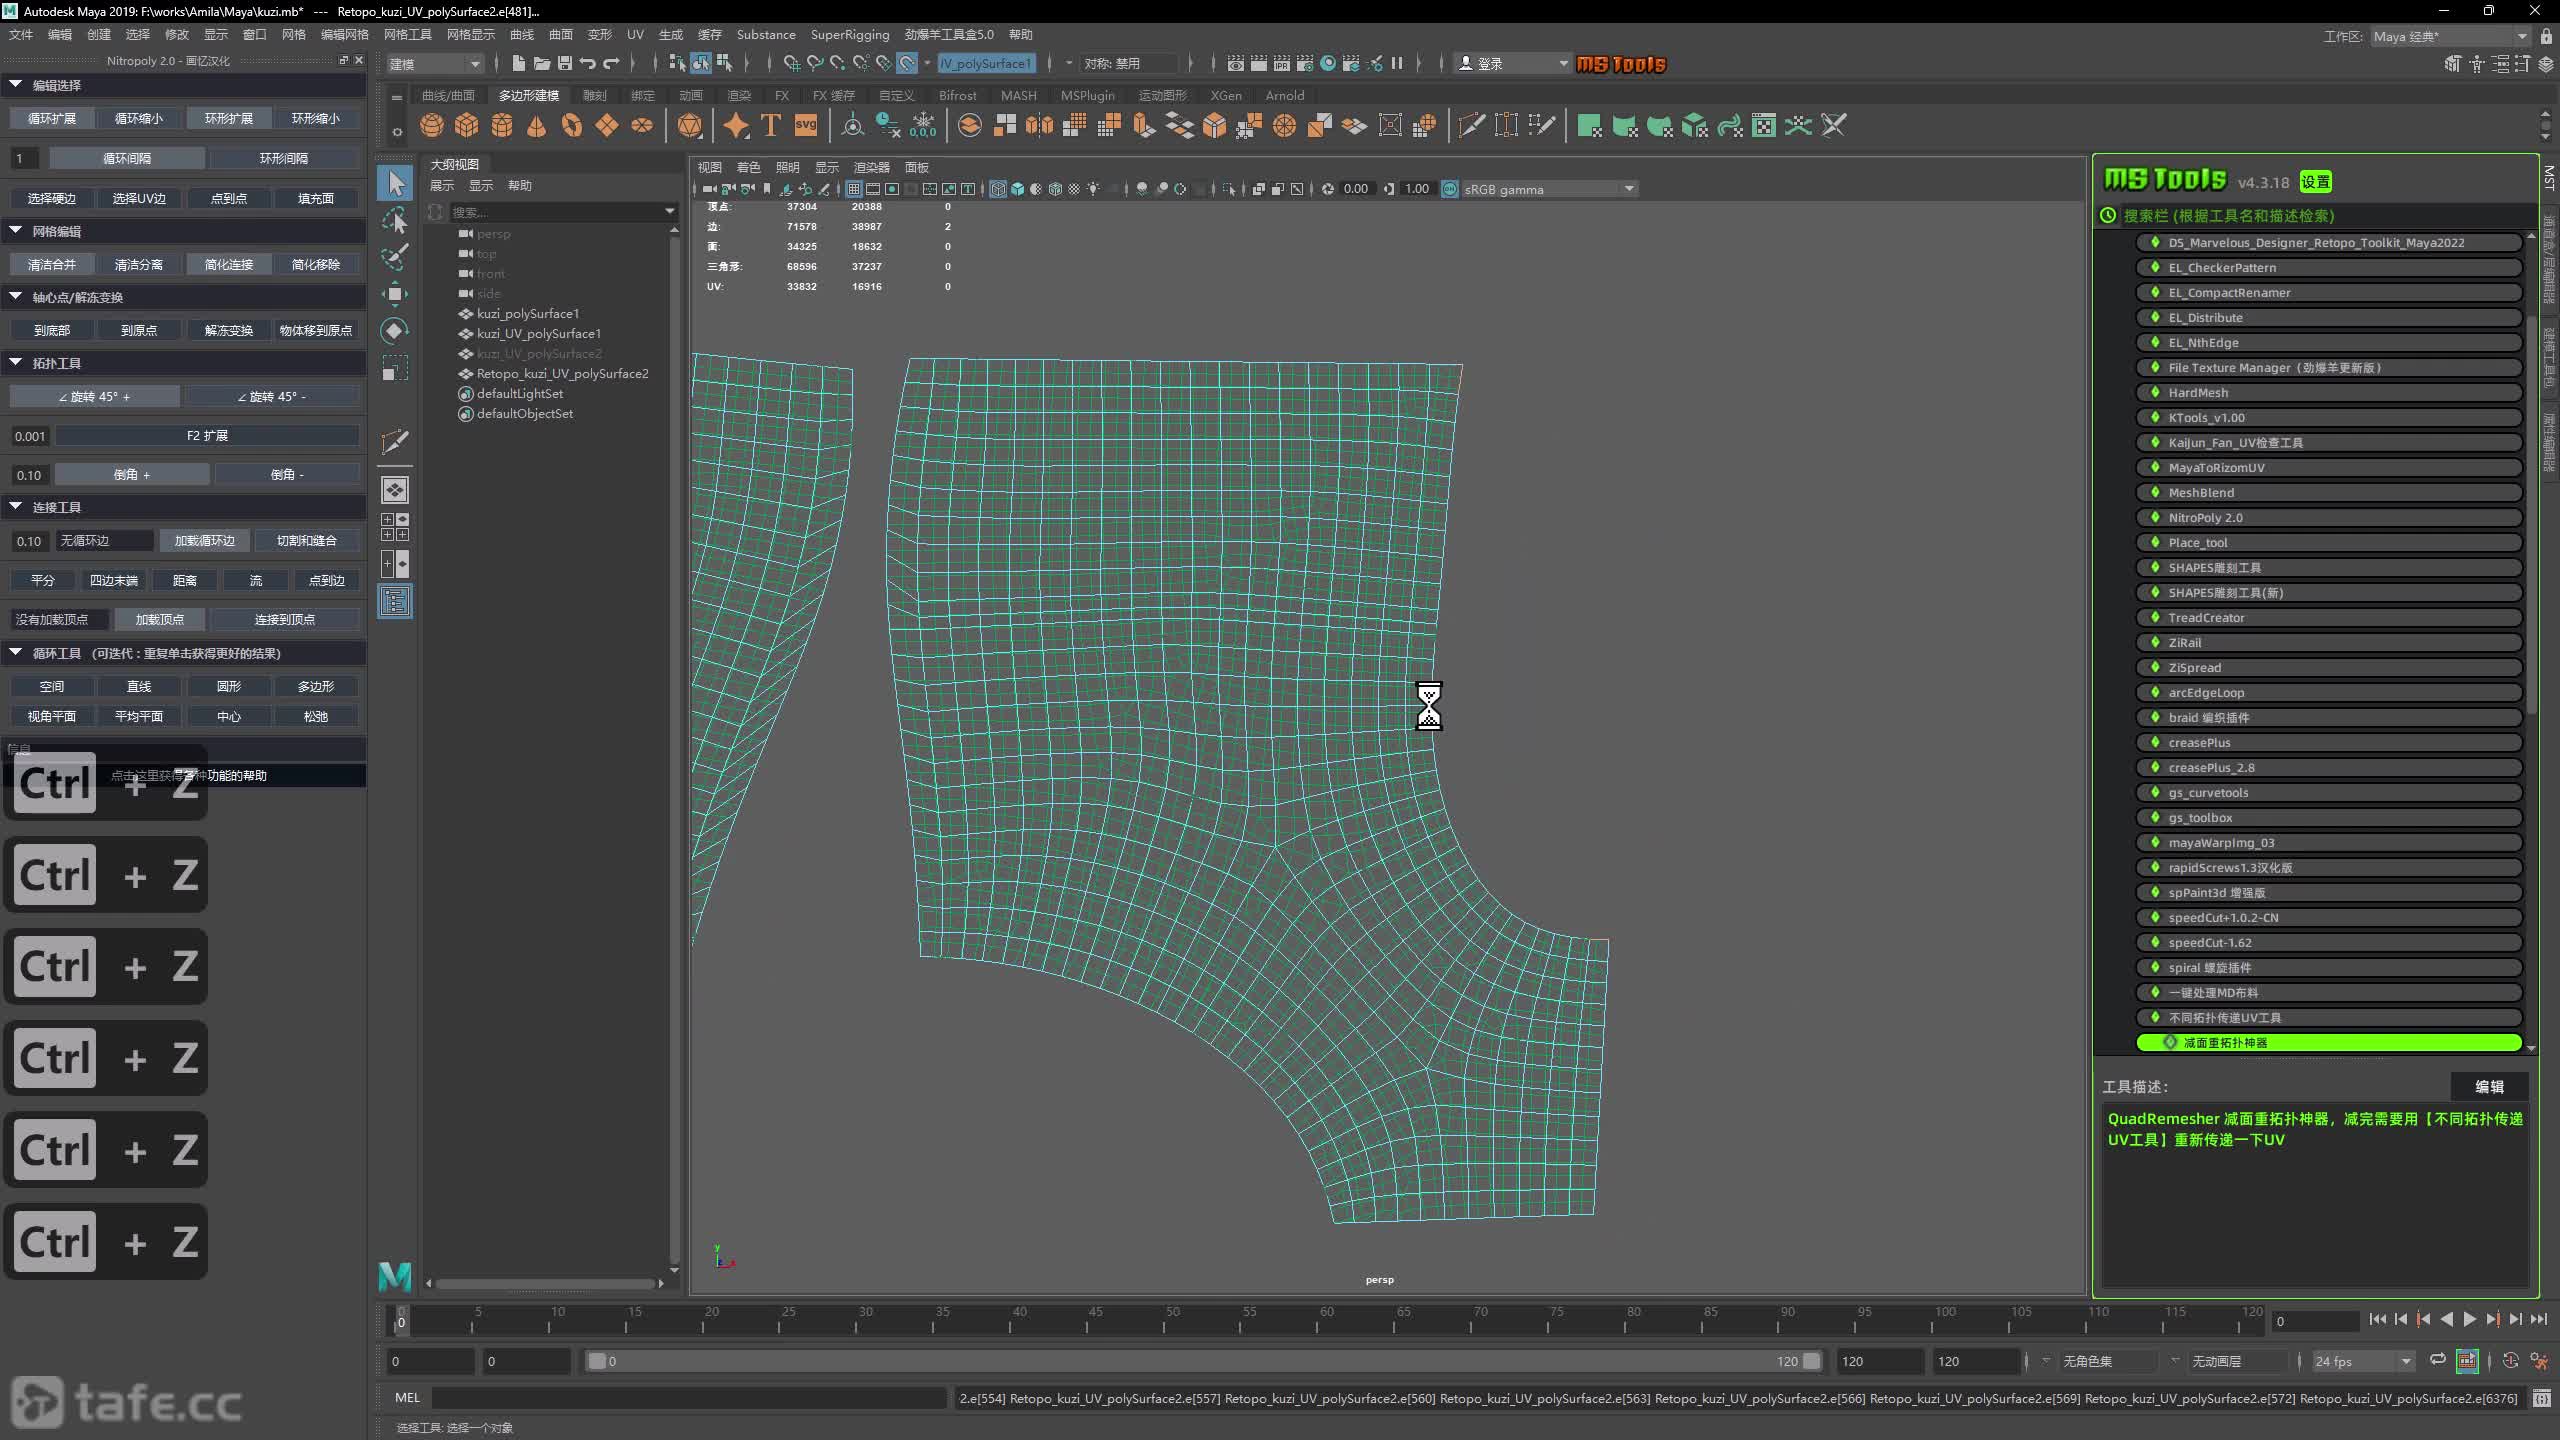Create a polygon cone from the shelf
Viewport: 2560px width, 1440px height.
click(x=536, y=125)
